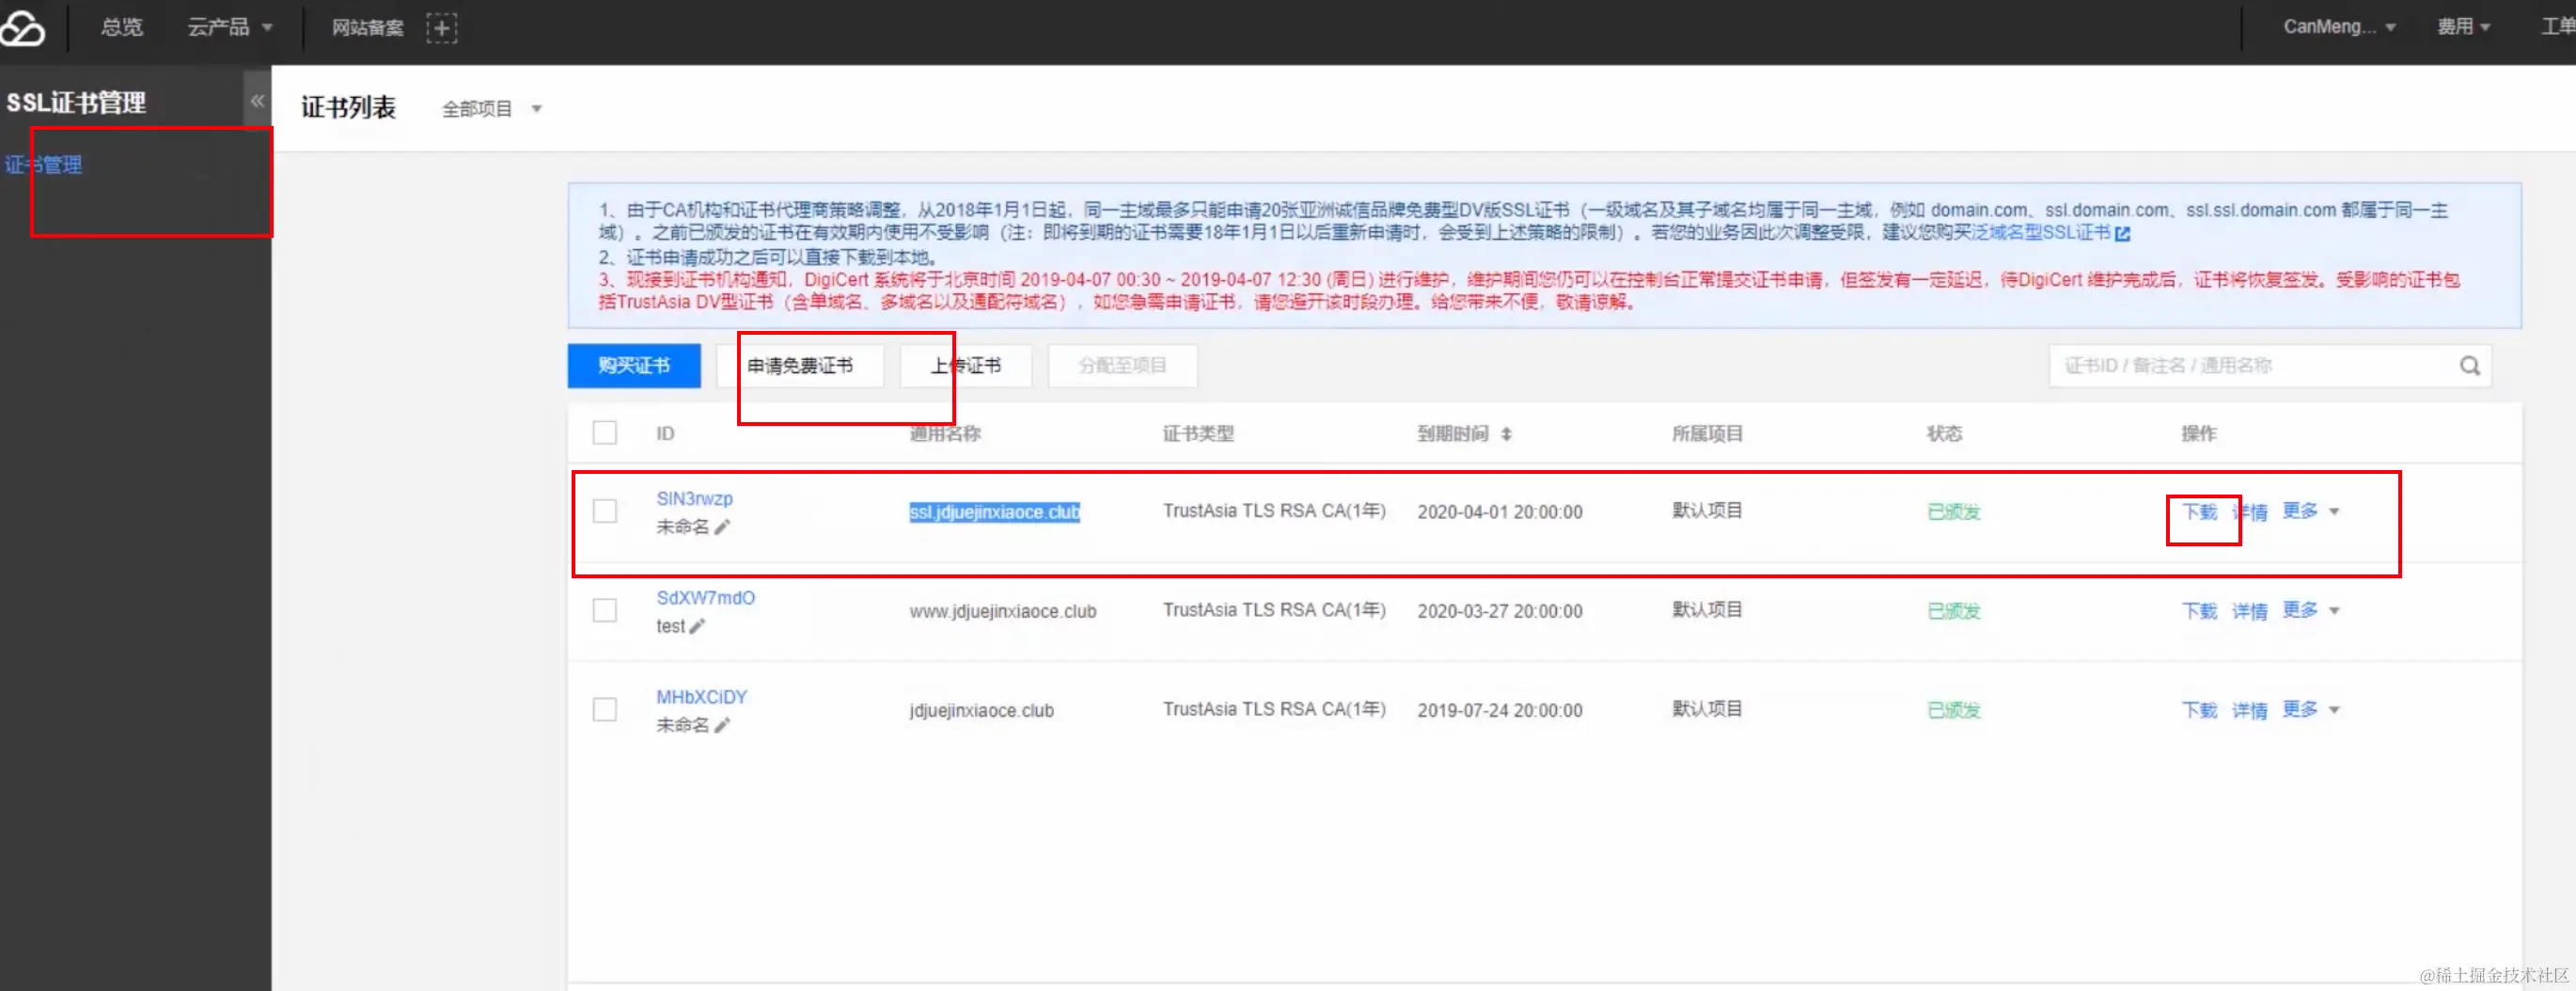Click the 证书类型 column header
Viewport: 2576px width, 991px height.
tap(1198, 433)
